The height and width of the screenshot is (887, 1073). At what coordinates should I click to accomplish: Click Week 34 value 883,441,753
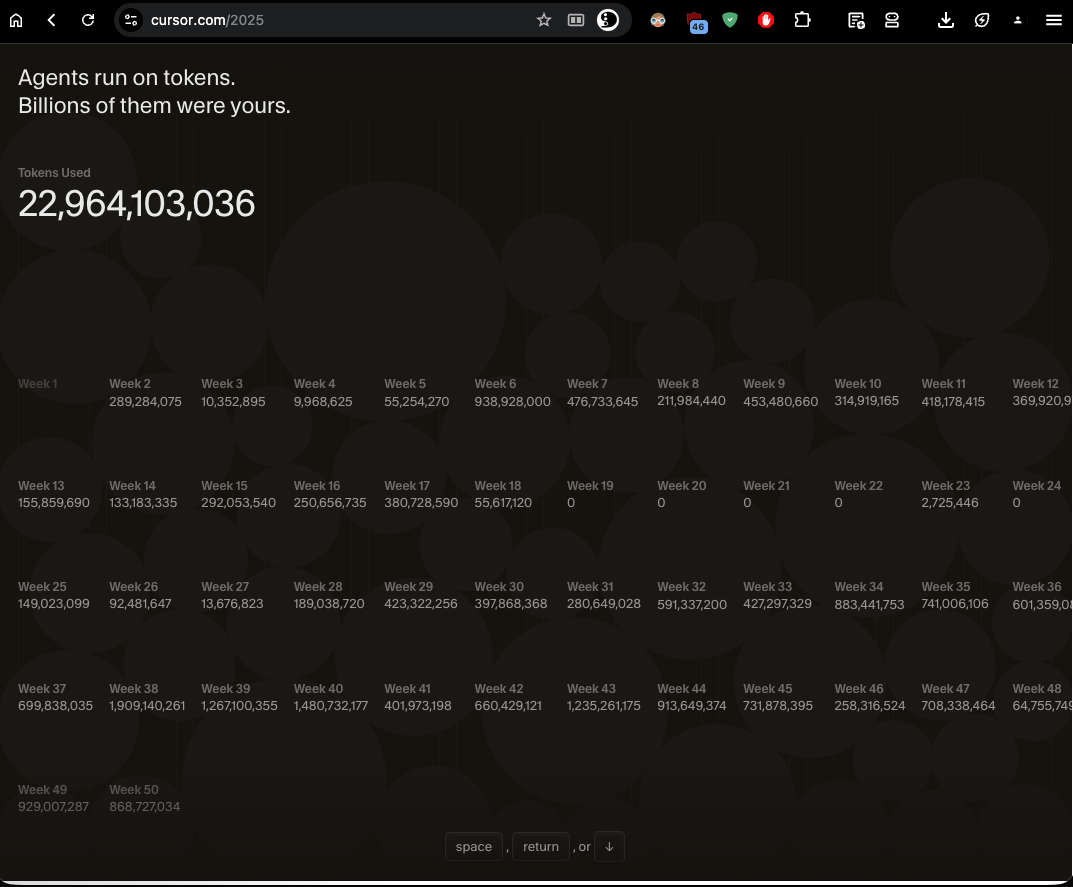point(869,604)
